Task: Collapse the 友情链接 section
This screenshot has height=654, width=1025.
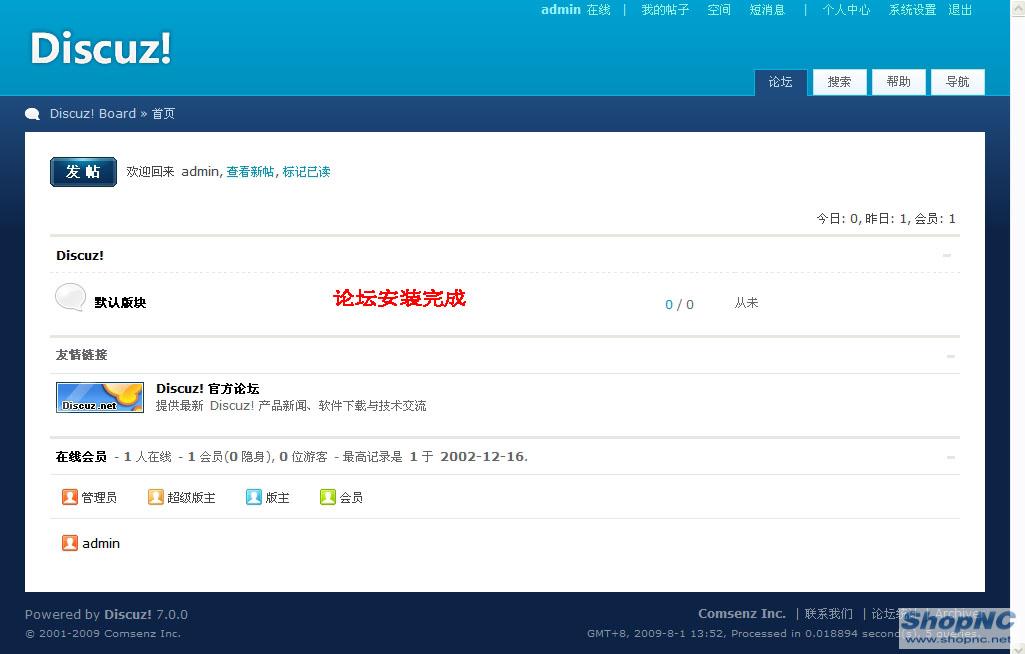Action: (950, 356)
